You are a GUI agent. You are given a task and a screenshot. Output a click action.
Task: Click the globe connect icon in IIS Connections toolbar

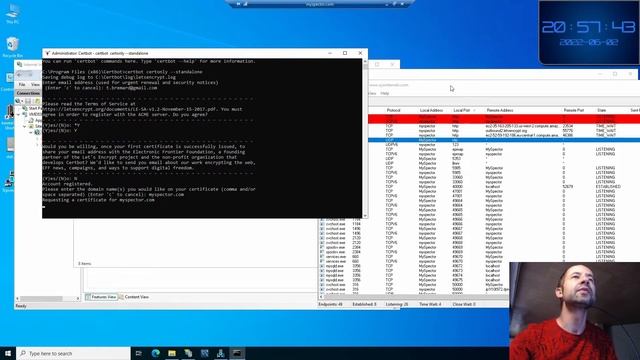(x=18, y=101)
